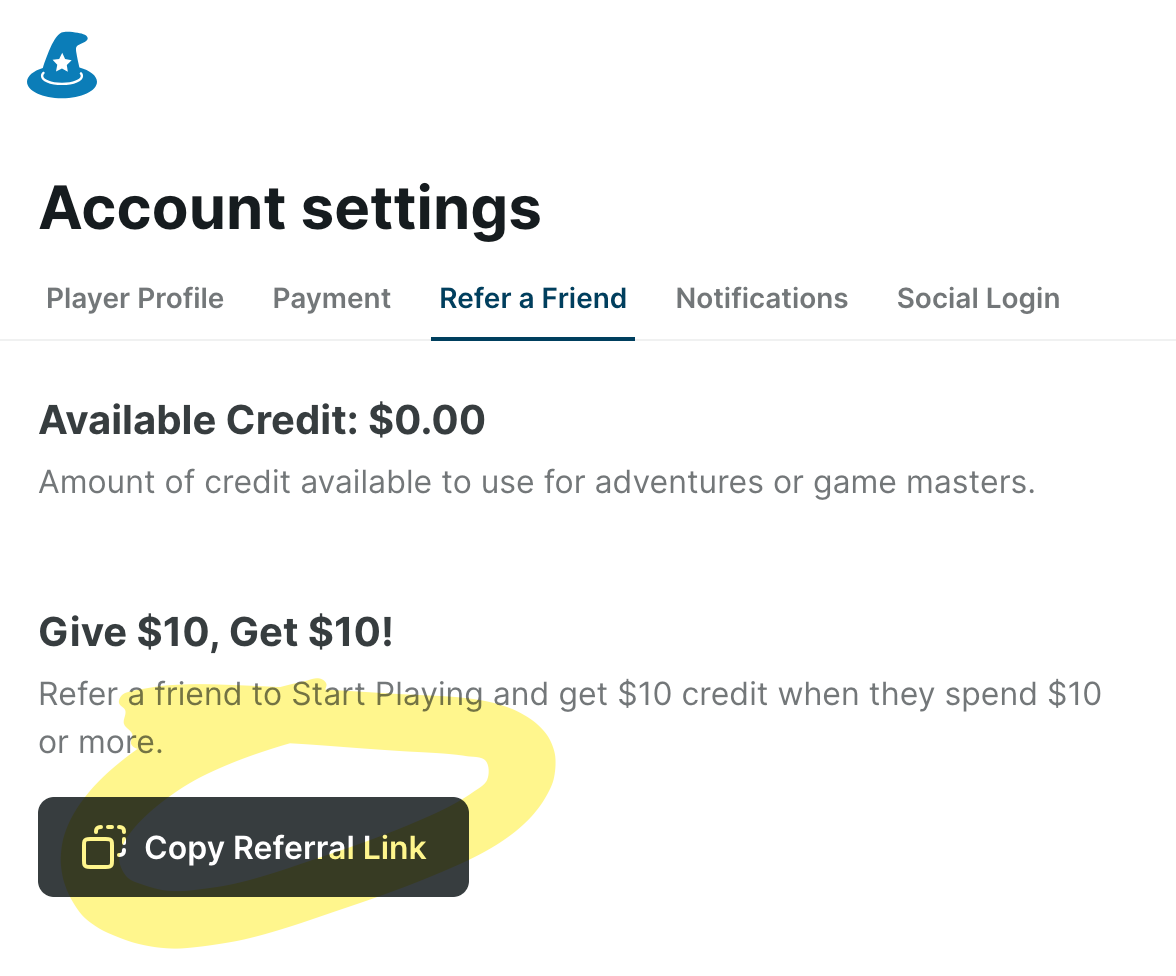Open the Player Profile tab
Screen dimensions: 1176x976
coord(135,298)
